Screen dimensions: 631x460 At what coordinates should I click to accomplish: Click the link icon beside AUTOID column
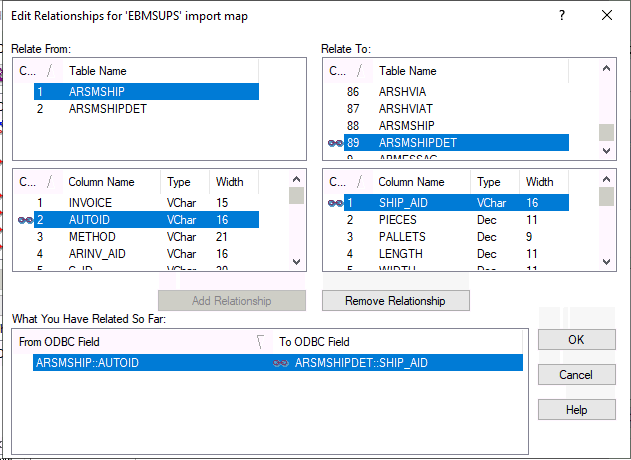pos(26,220)
